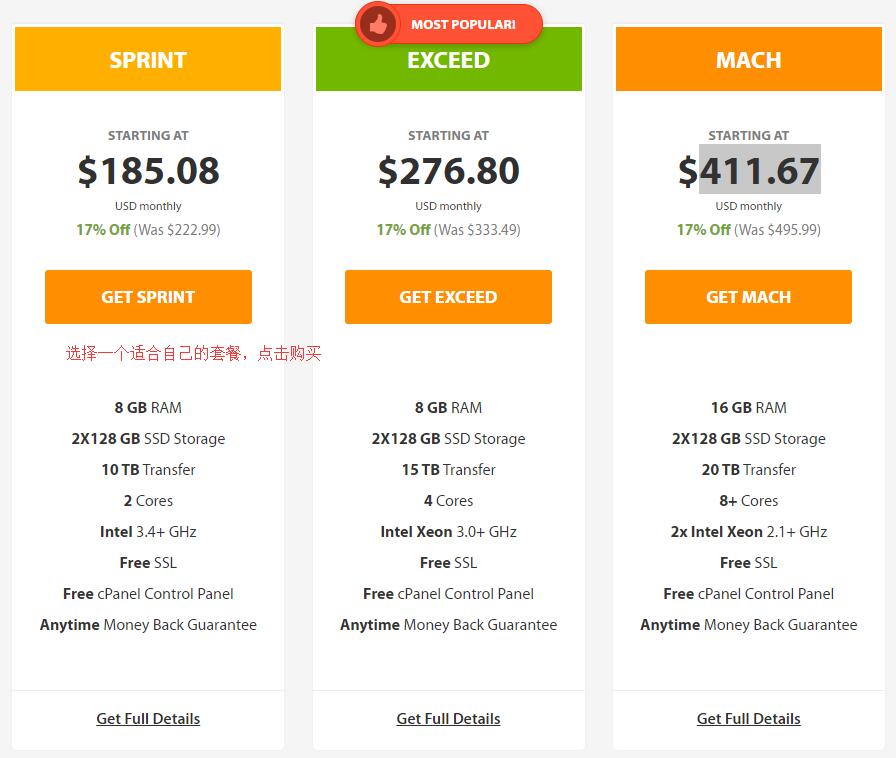The width and height of the screenshot is (896, 758).
Task: Click the $276.80 Exceed price
Action: [449, 170]
